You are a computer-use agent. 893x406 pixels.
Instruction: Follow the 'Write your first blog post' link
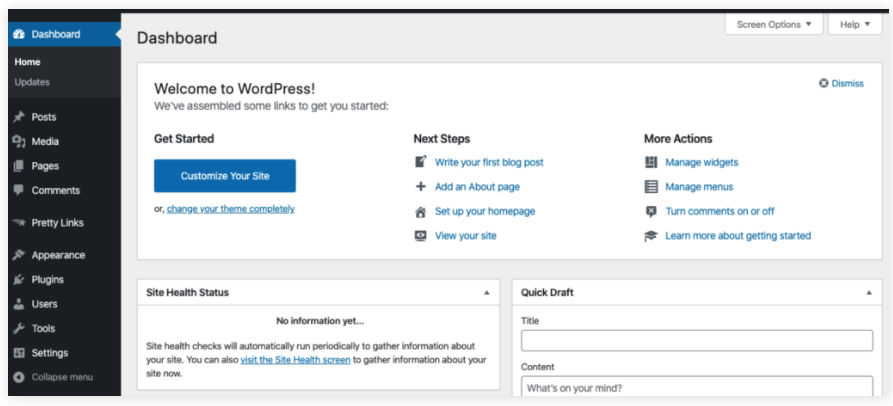[489, 162]
